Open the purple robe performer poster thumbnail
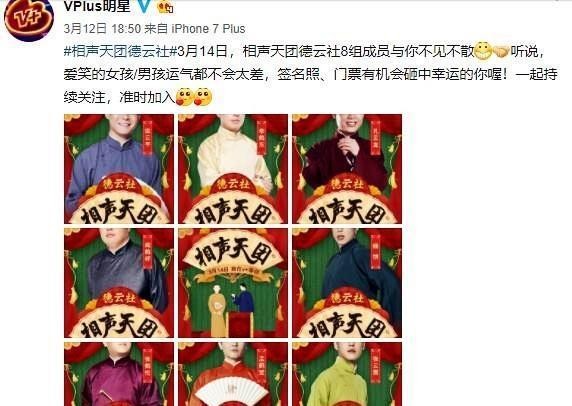 point(119,374)
